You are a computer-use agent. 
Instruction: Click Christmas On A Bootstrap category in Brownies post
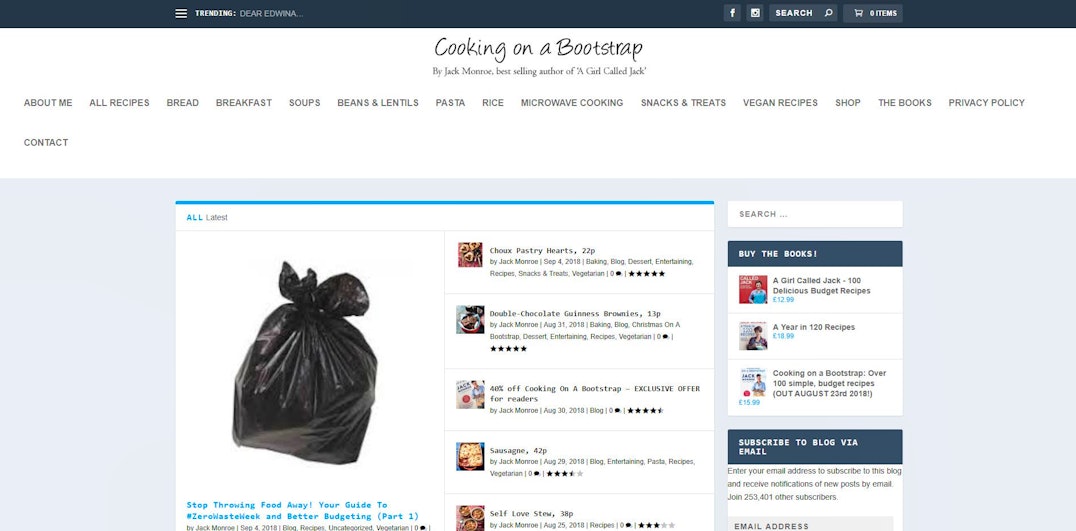click(x=587, y=331)
